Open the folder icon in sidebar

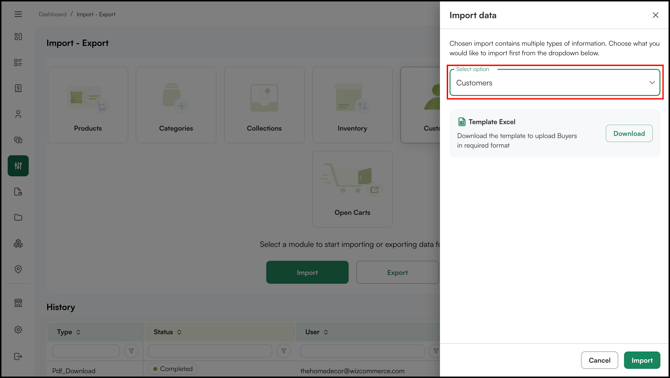(x=18, y=217)
